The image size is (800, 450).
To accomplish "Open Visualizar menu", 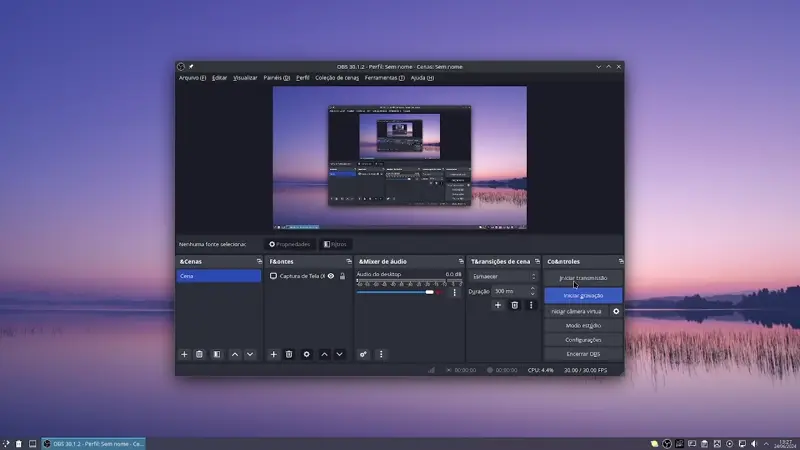I will [x=245, y=78].
